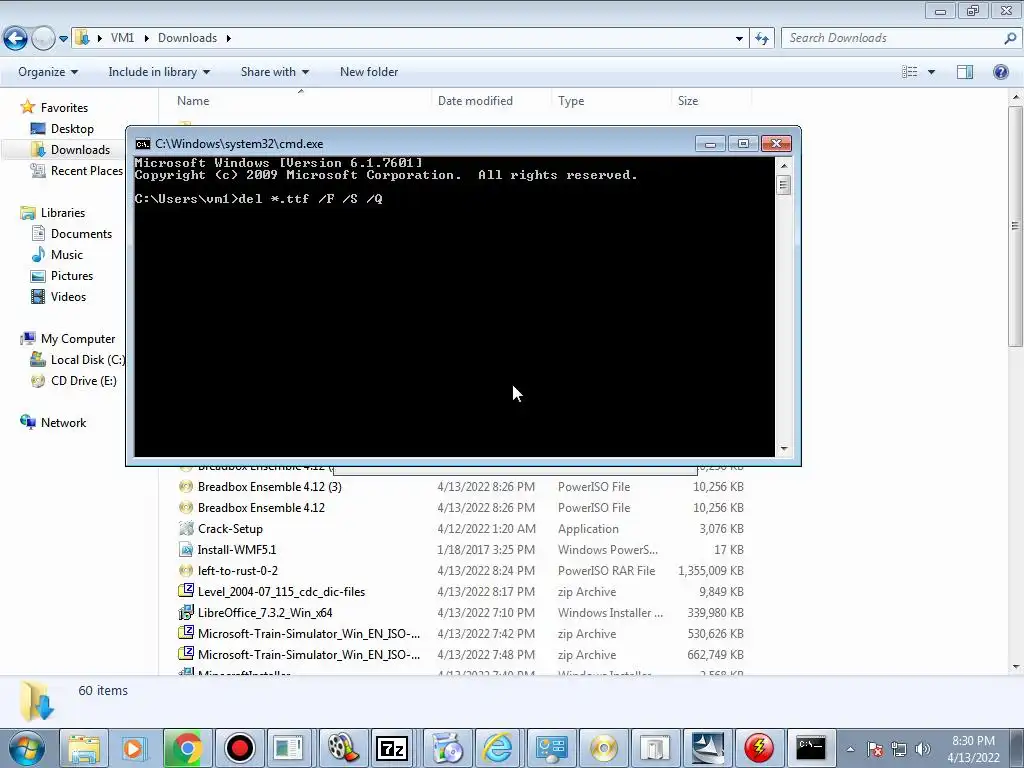Click the search magnifier icon
Image resolution: width=1024 pixels, height=768 pixels.
click(x=1010, y=38)
